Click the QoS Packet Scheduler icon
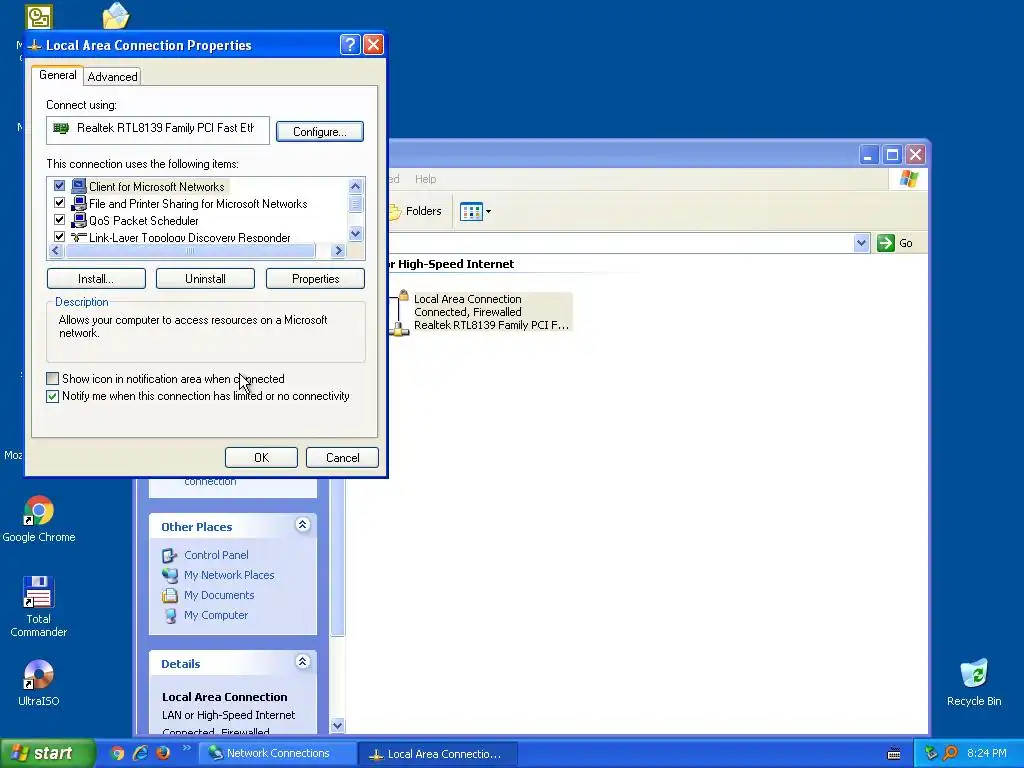Screen dimensions: 1024x768 pos(79,220)
